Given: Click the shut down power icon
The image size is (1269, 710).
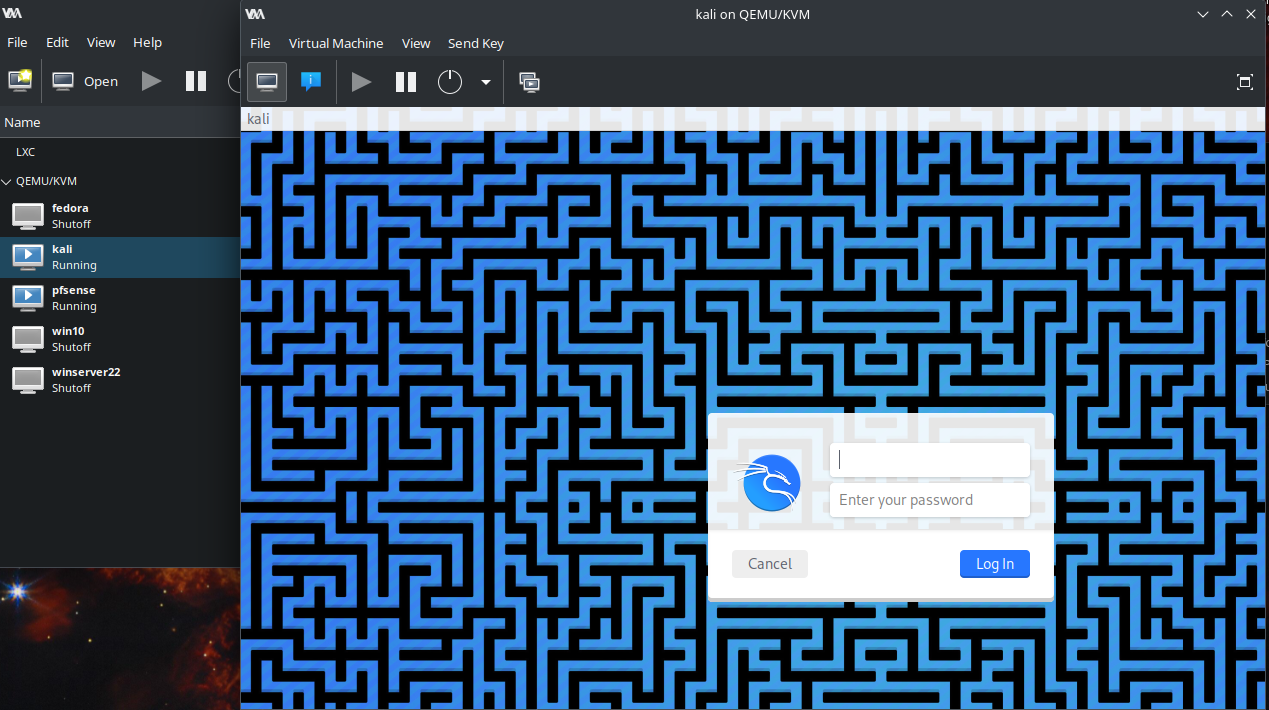Looking at the screenshot, I should [450, 82].
